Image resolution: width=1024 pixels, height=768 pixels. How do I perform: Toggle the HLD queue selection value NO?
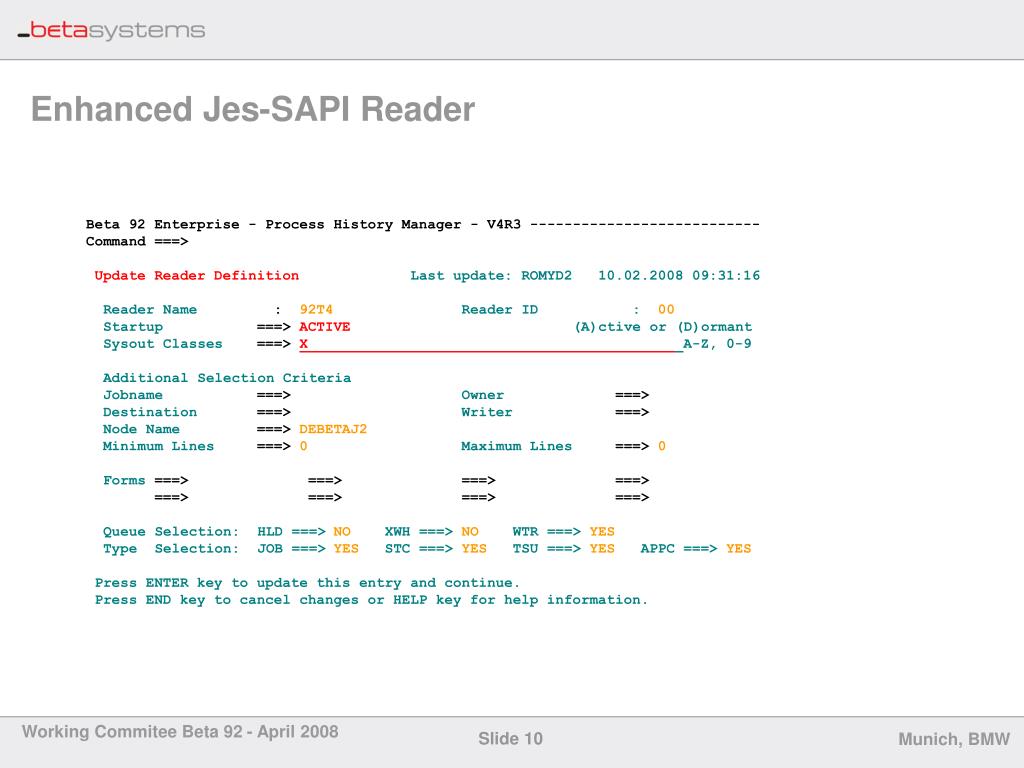[x=342, y=532]
